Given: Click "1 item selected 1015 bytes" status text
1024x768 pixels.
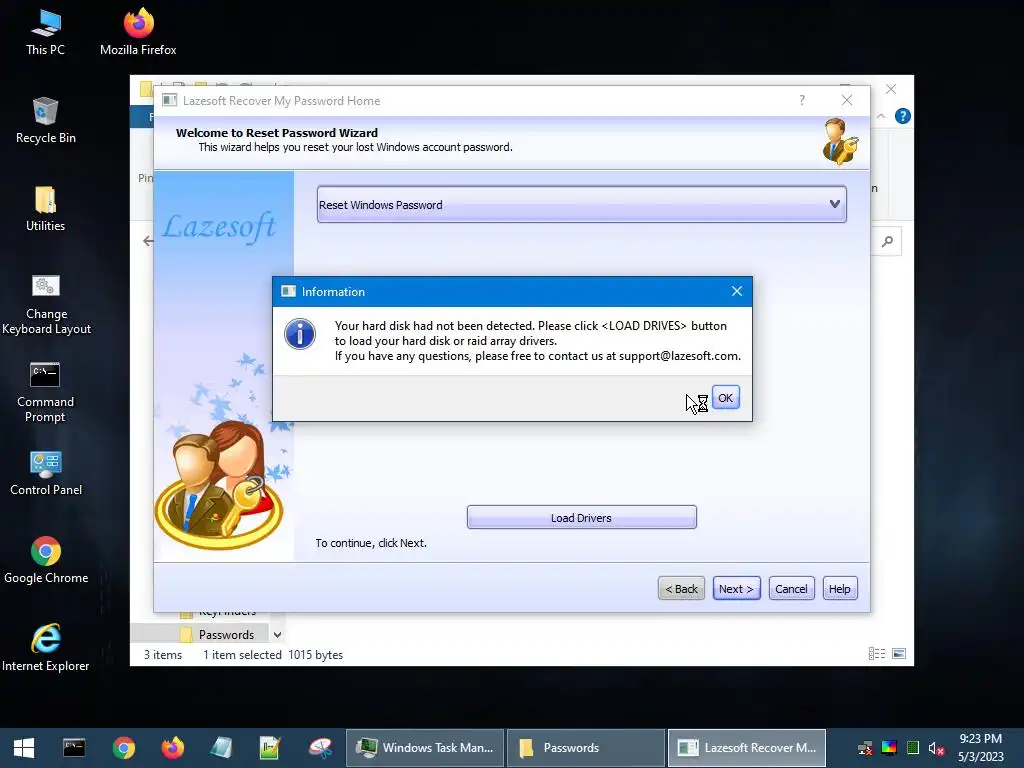Looking at the screenshot, I should (x=273, y=654).
